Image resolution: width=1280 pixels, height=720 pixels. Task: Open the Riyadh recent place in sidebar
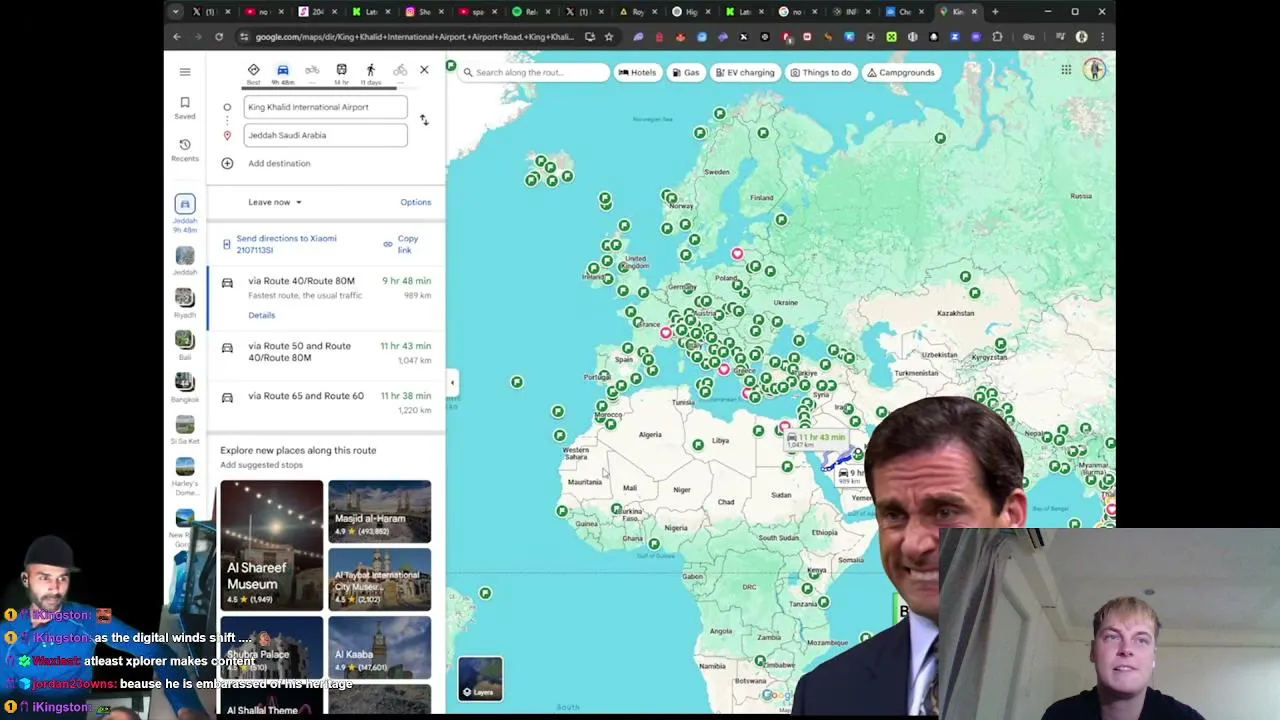(x=185, y=304)
